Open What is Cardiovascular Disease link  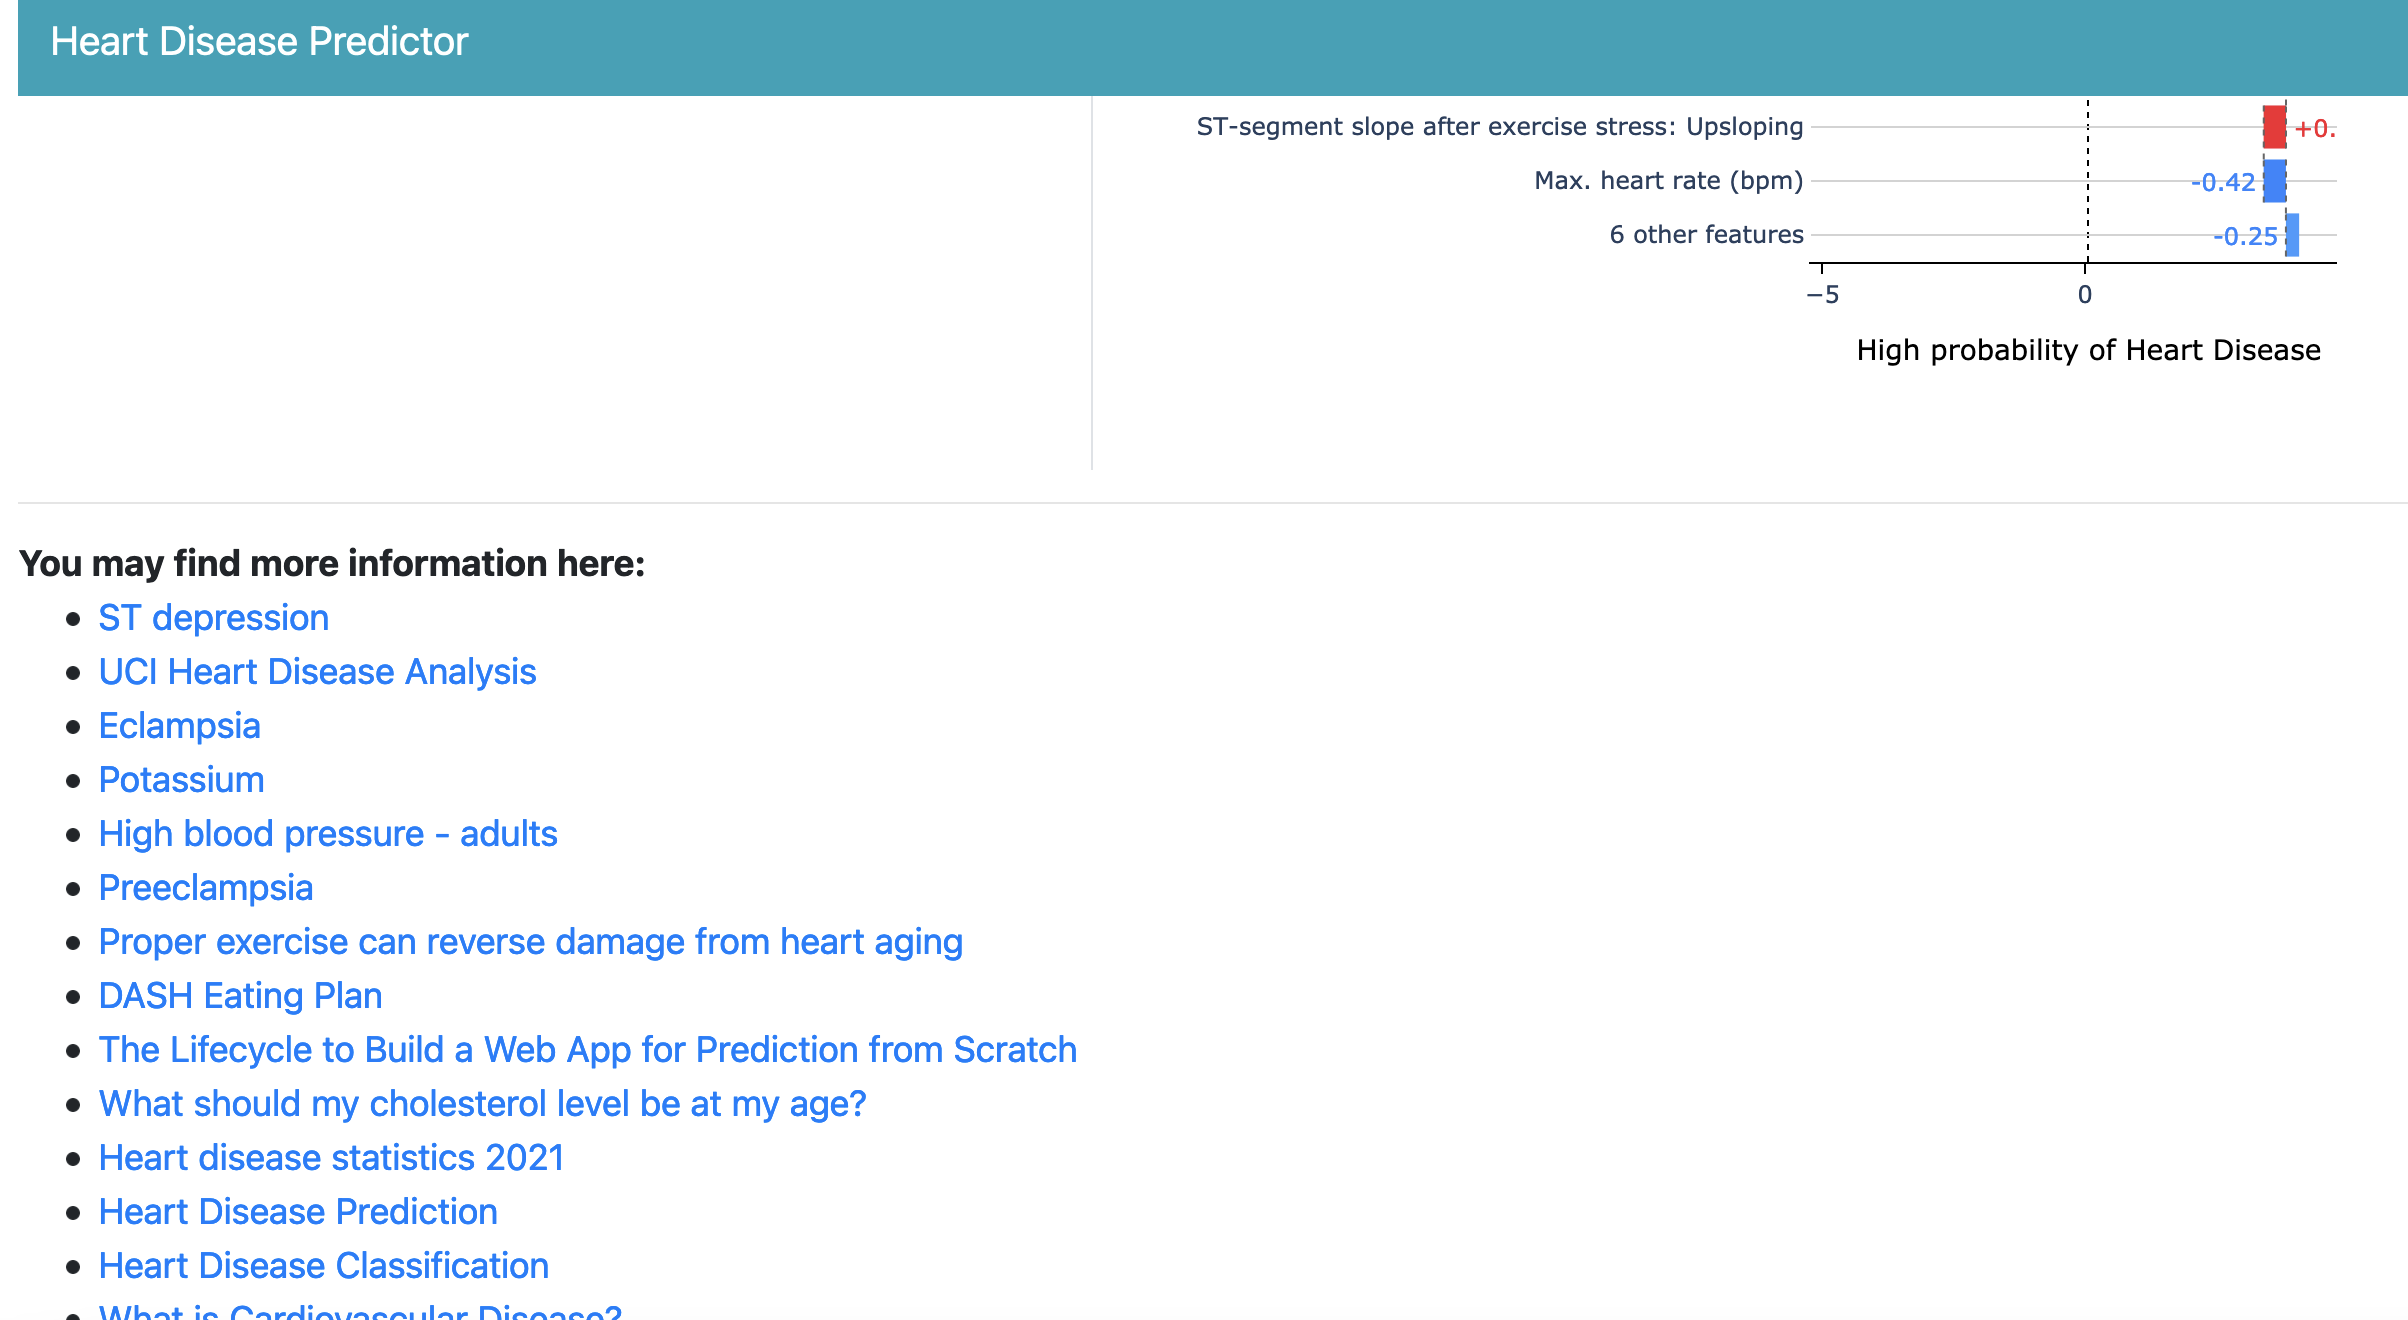pos(360,1311)
